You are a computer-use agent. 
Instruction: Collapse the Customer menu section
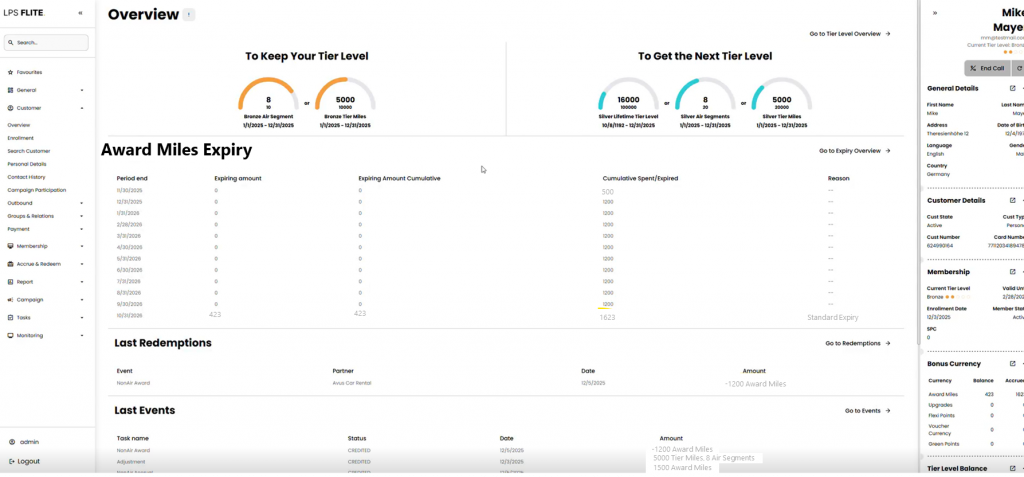(x=82, y=107)
